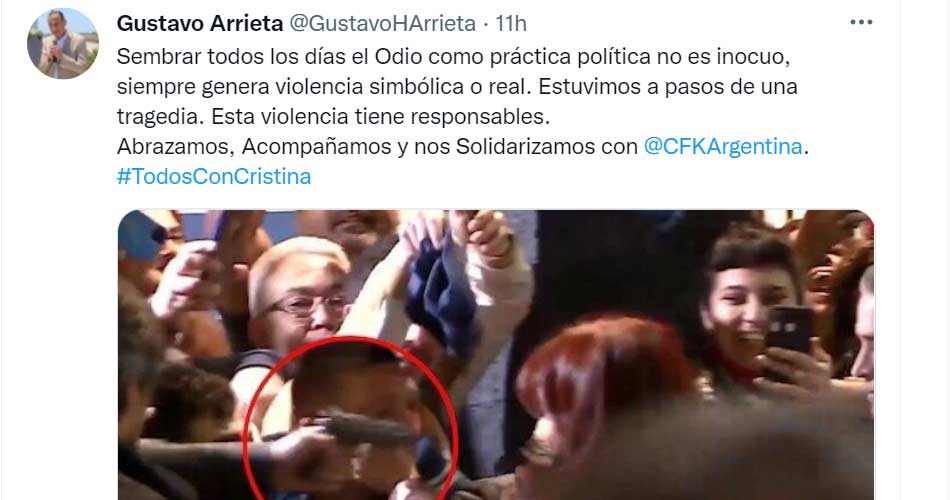Image resolution: width=950 pixels, height=500 pixels.
Task: Visit the @GustavoHArrieta handle link
Action: point(383,23)
